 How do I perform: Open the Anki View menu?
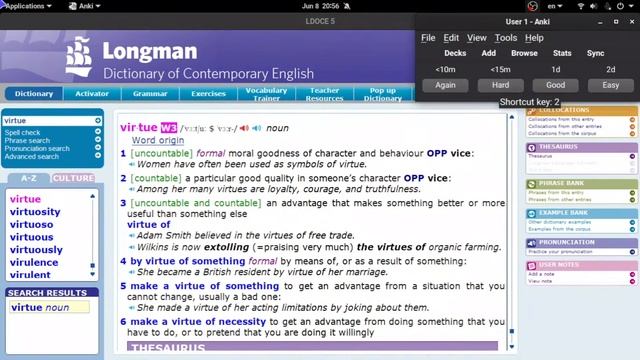pyautogui.click(x=477, y=38)
